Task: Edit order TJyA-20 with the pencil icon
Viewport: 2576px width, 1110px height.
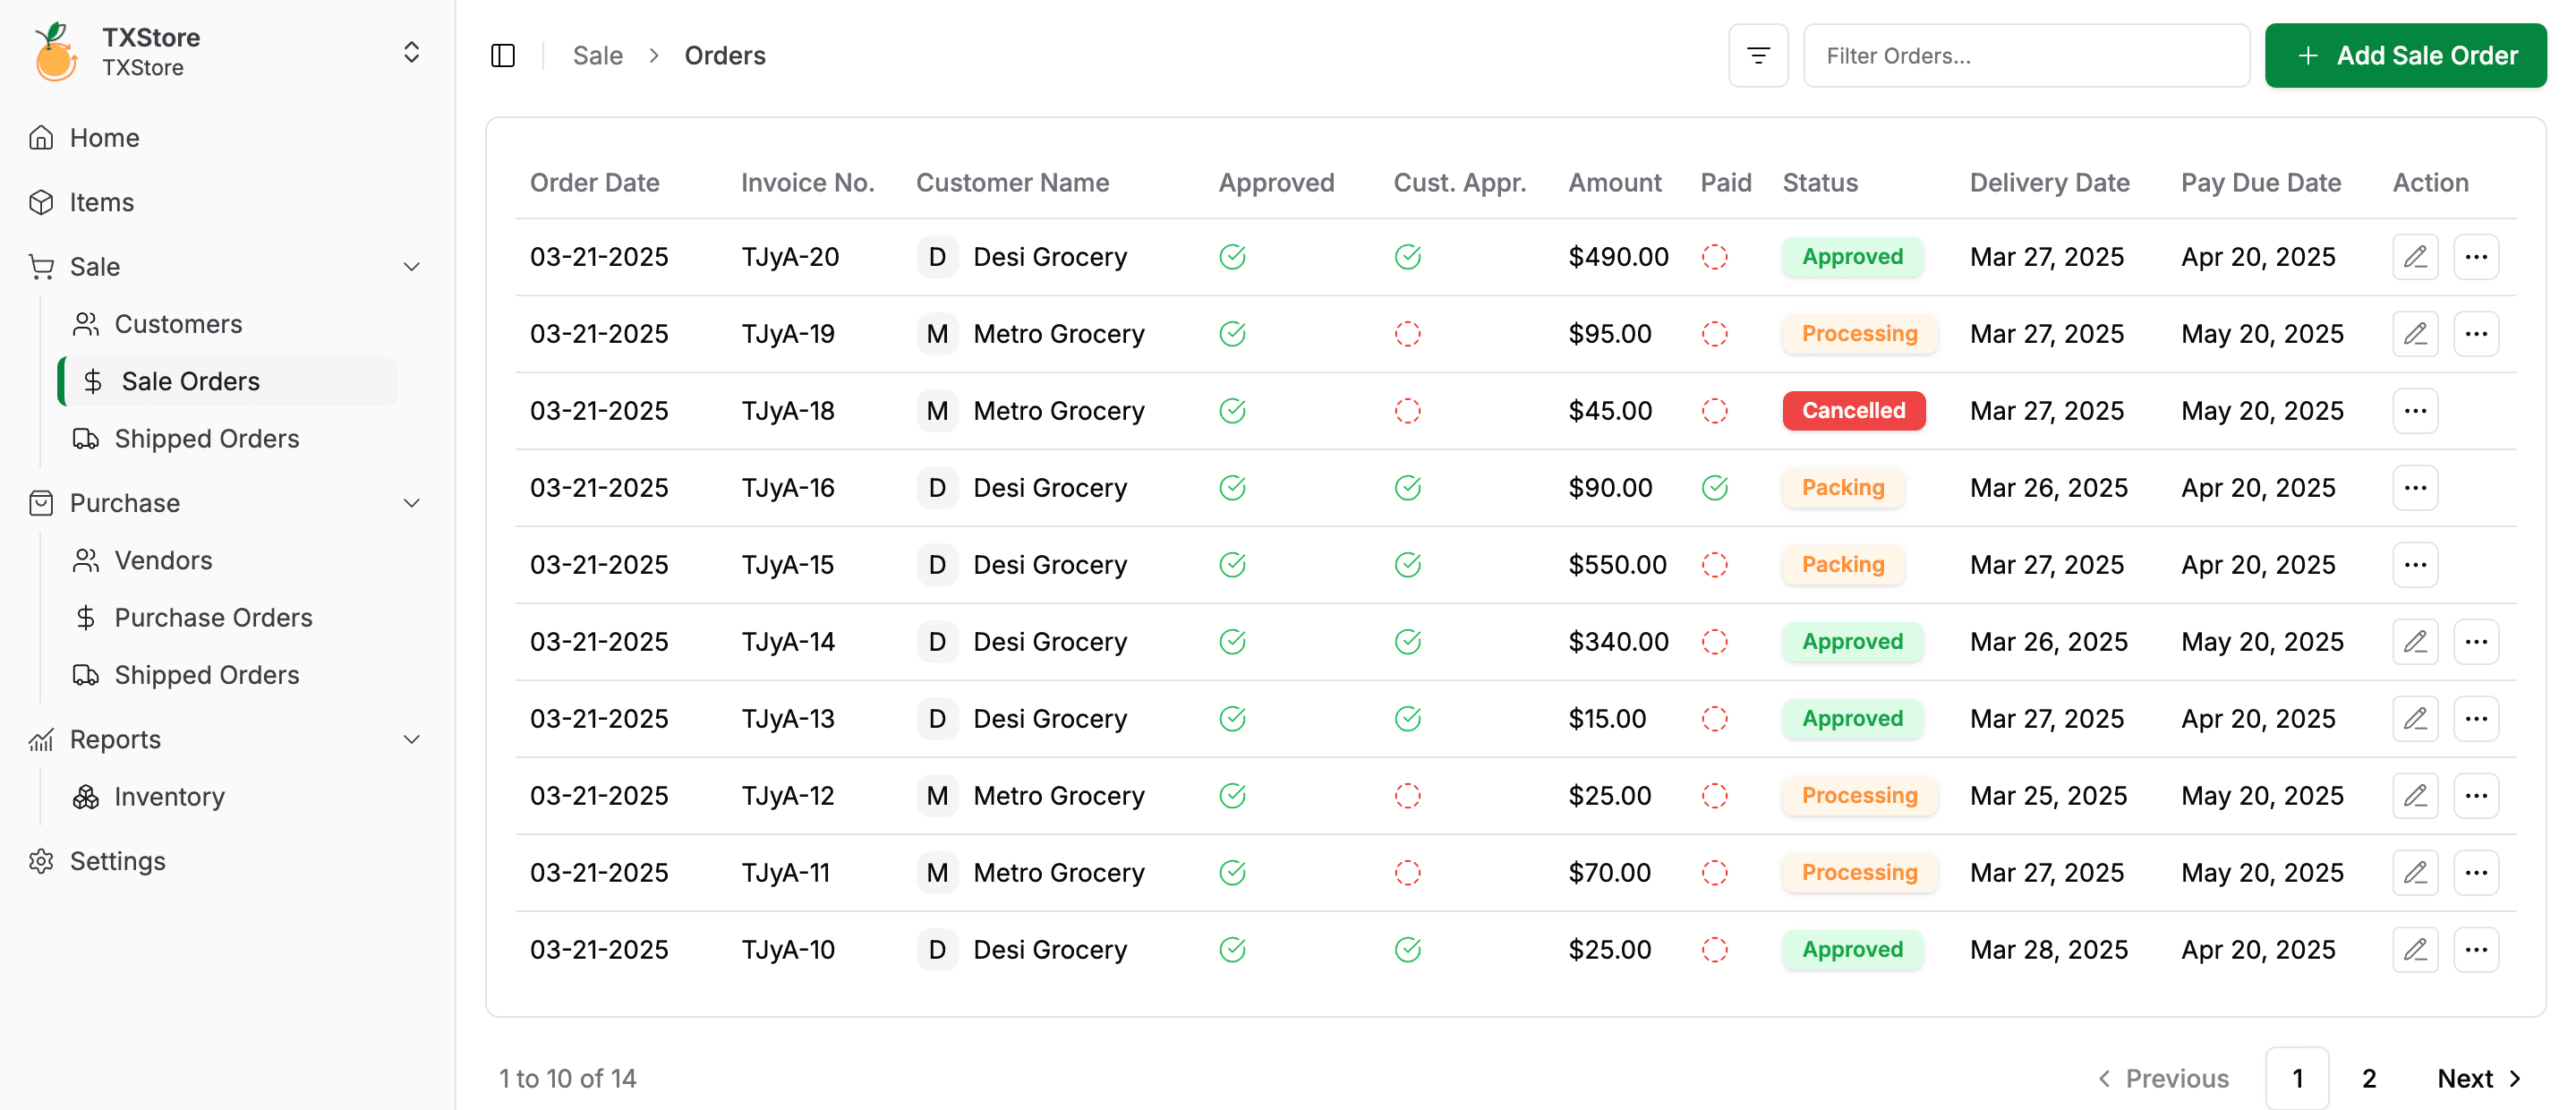Action: pyautogui.click(x=2414, y=257)
